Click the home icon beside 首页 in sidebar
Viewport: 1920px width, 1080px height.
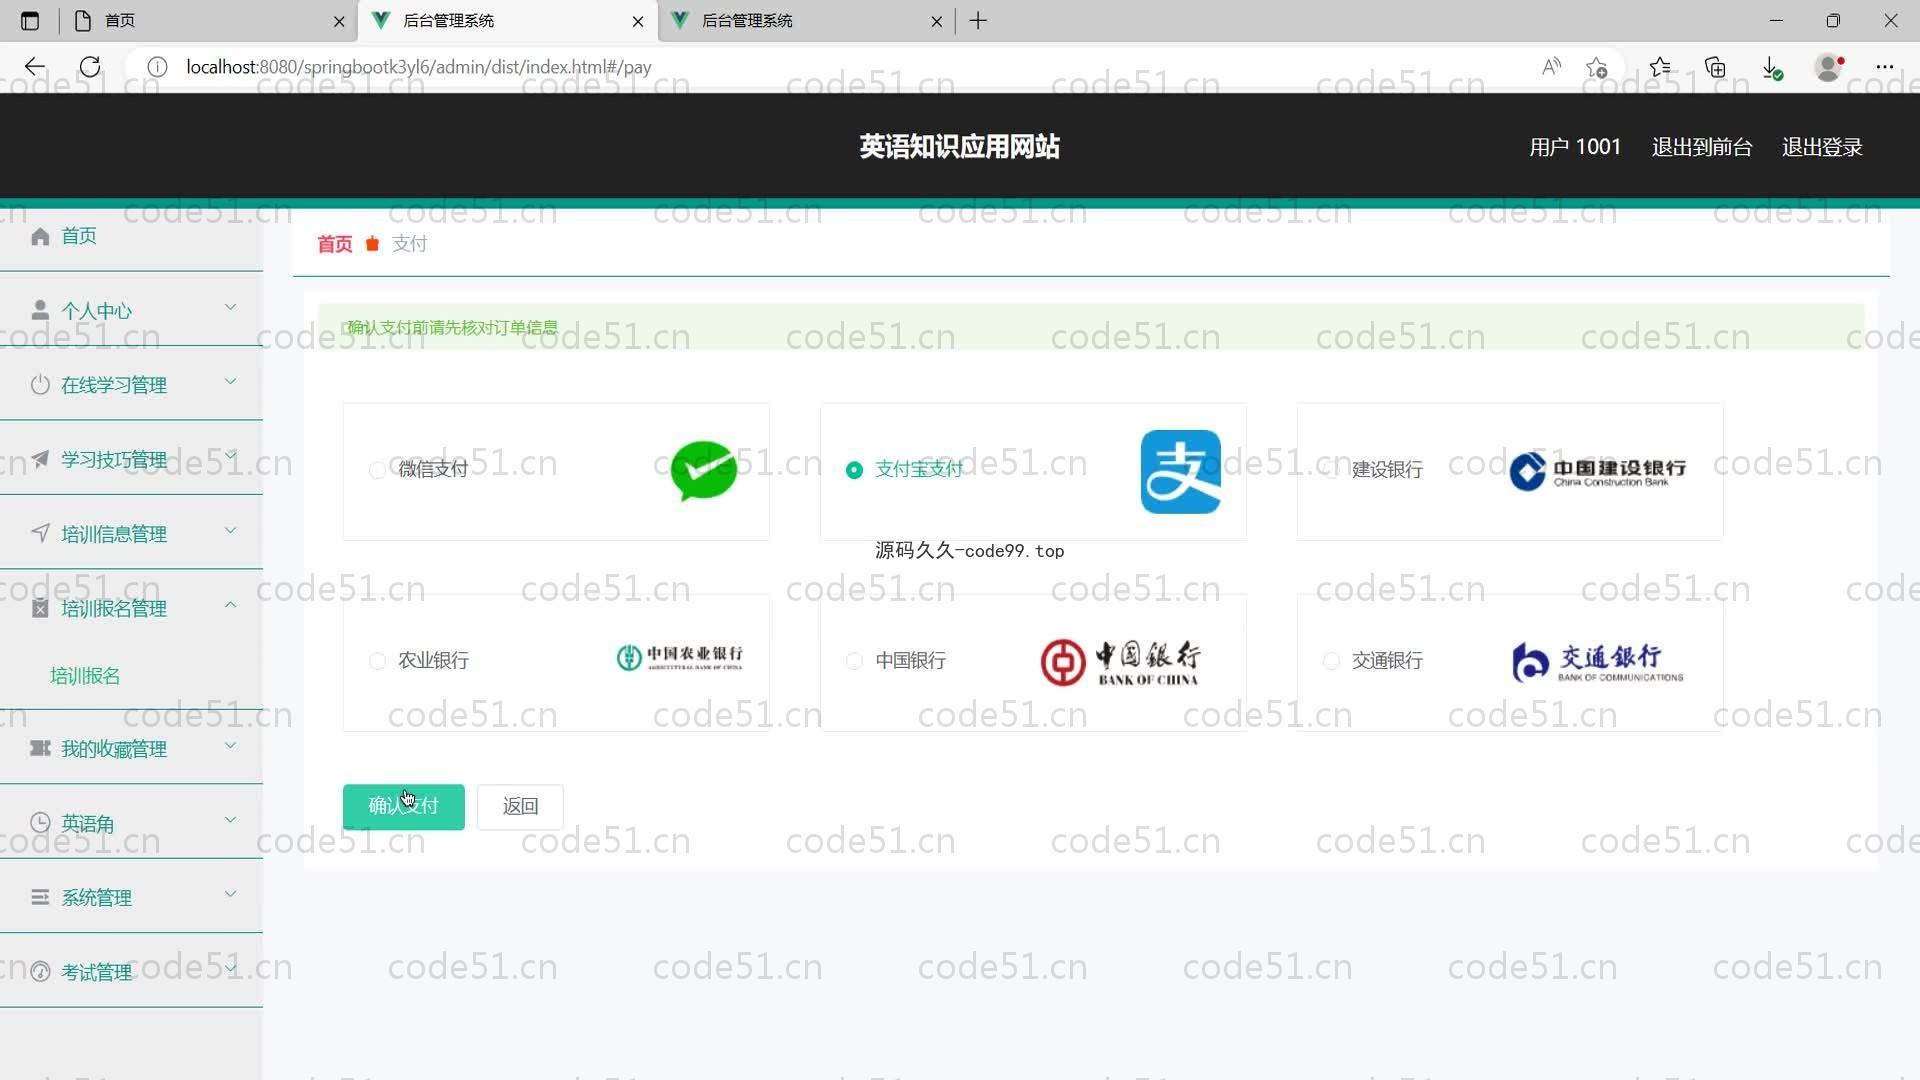tap(40, 236)
